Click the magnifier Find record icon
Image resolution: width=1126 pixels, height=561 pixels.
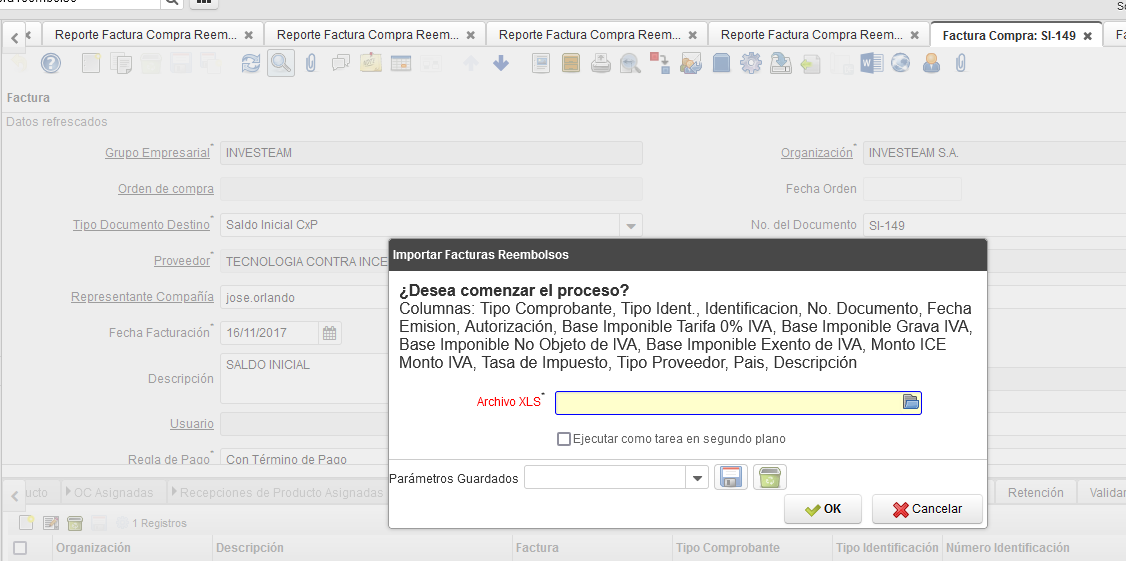[280, 64]
